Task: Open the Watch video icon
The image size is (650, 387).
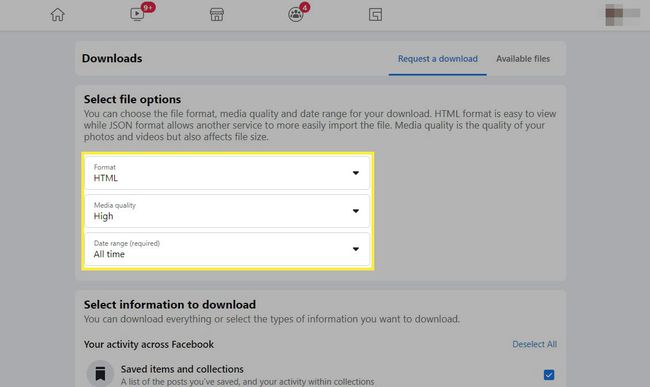Action: point(137,14)
